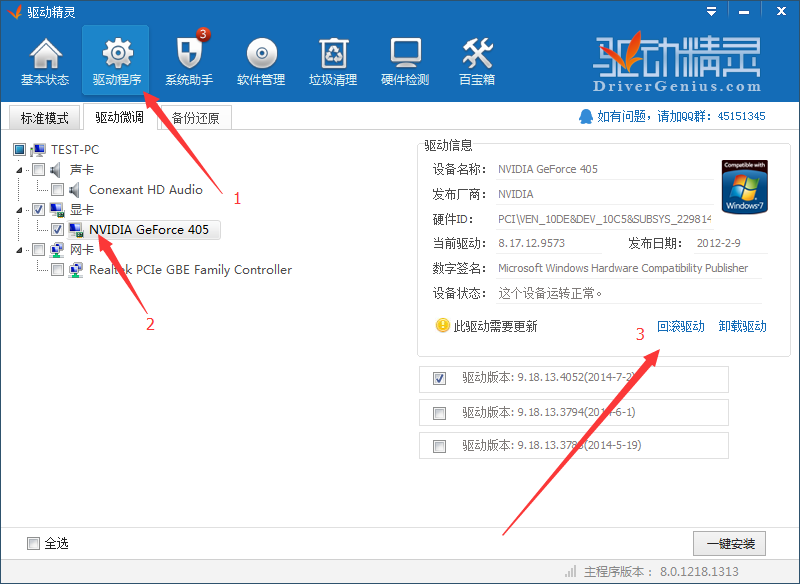The image size is (800, 584).
Task: Click the 网卡 network icon
Action: click(57, 249)
